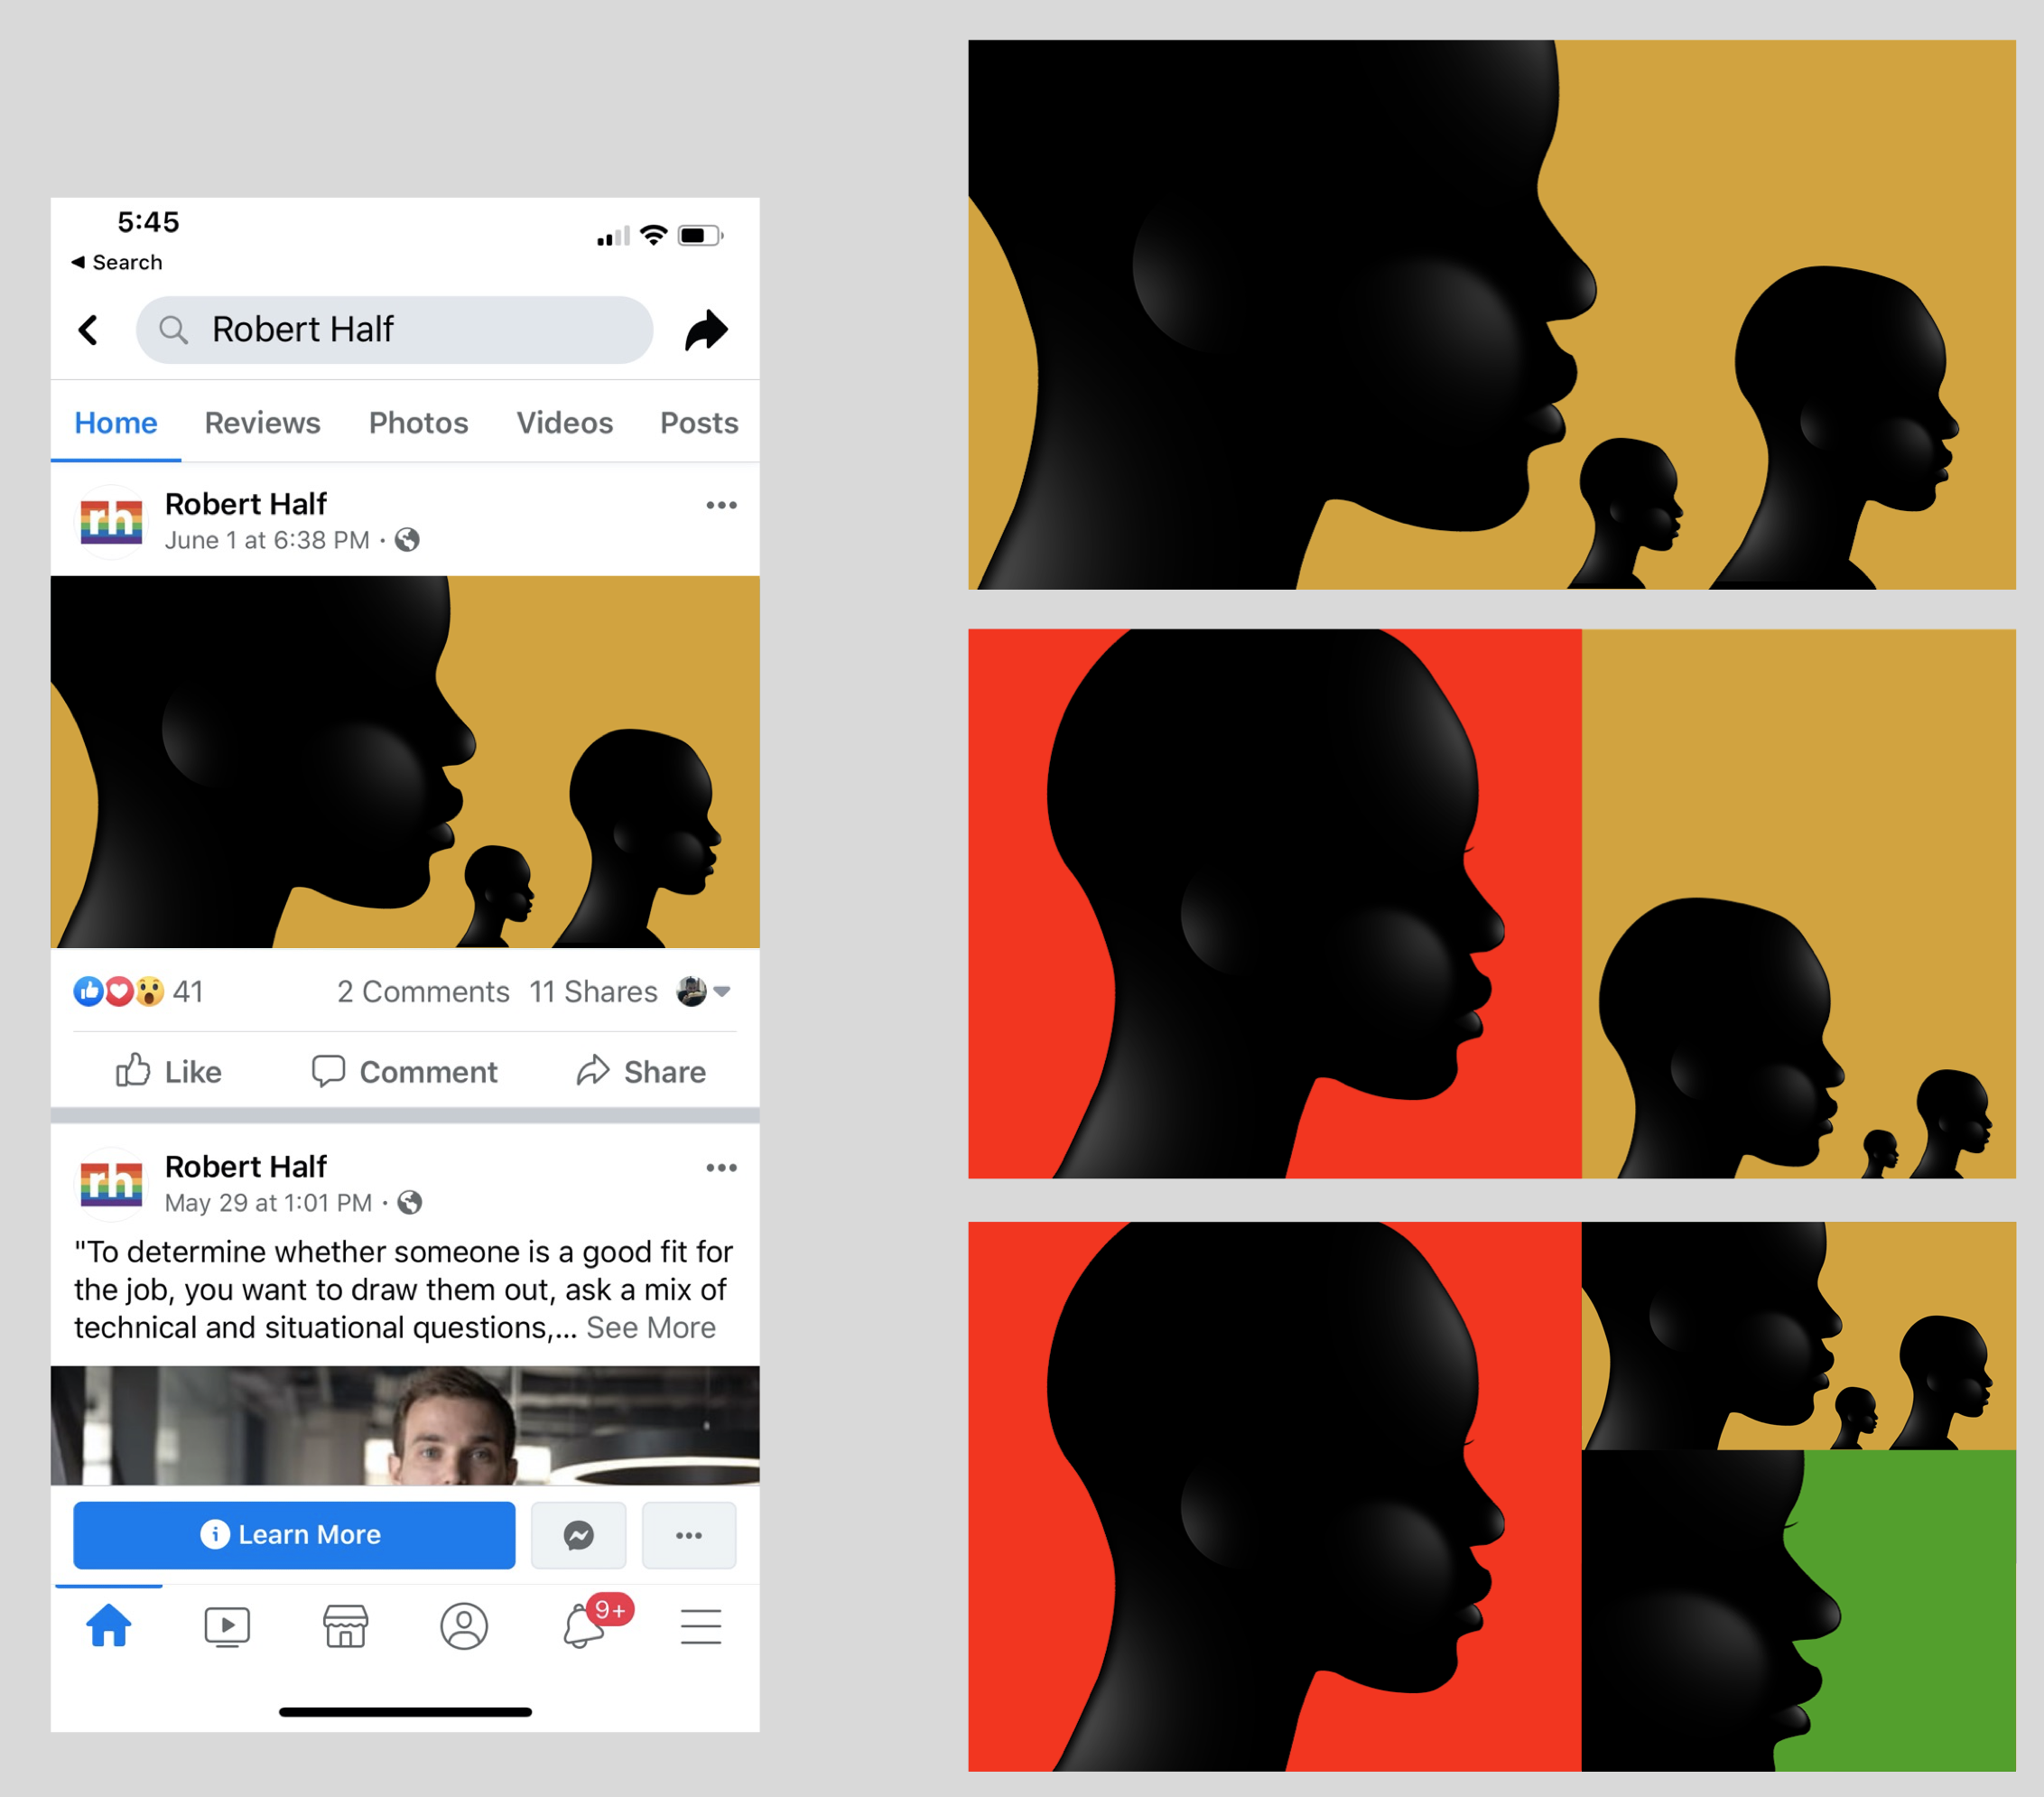
Task: Click the Robert Half search field
Action: (395, 330)
